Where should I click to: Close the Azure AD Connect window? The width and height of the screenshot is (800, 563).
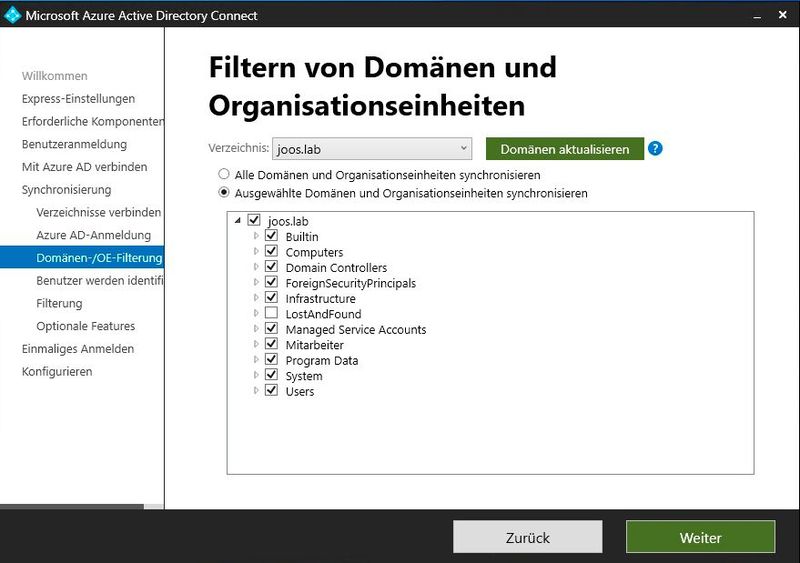[783, 15]
